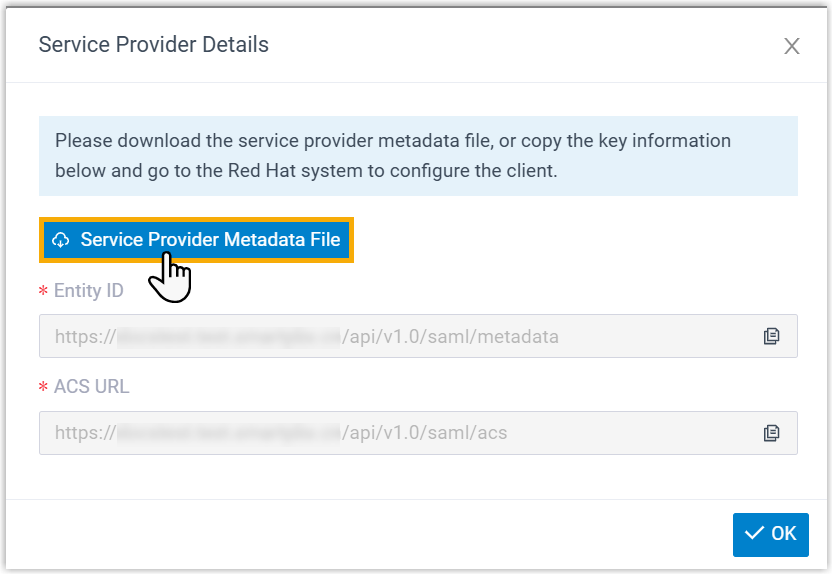Close the Service Provider Details dialog
This screenshot has width=833, height=575.
tap(792, 46)
